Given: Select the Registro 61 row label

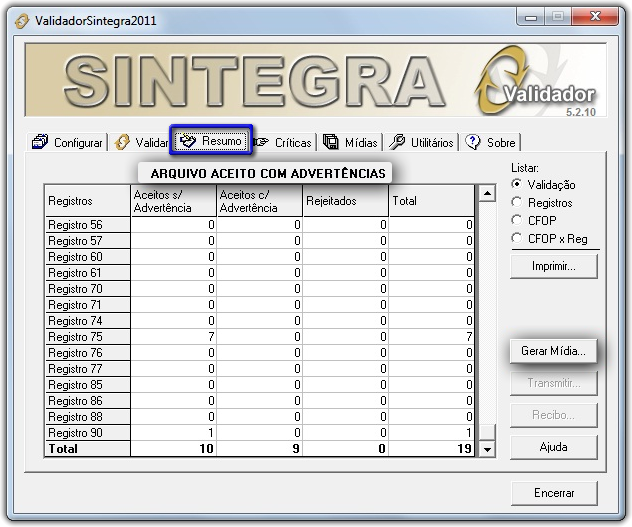Looking at the screenshot, I should pos(87,273).
